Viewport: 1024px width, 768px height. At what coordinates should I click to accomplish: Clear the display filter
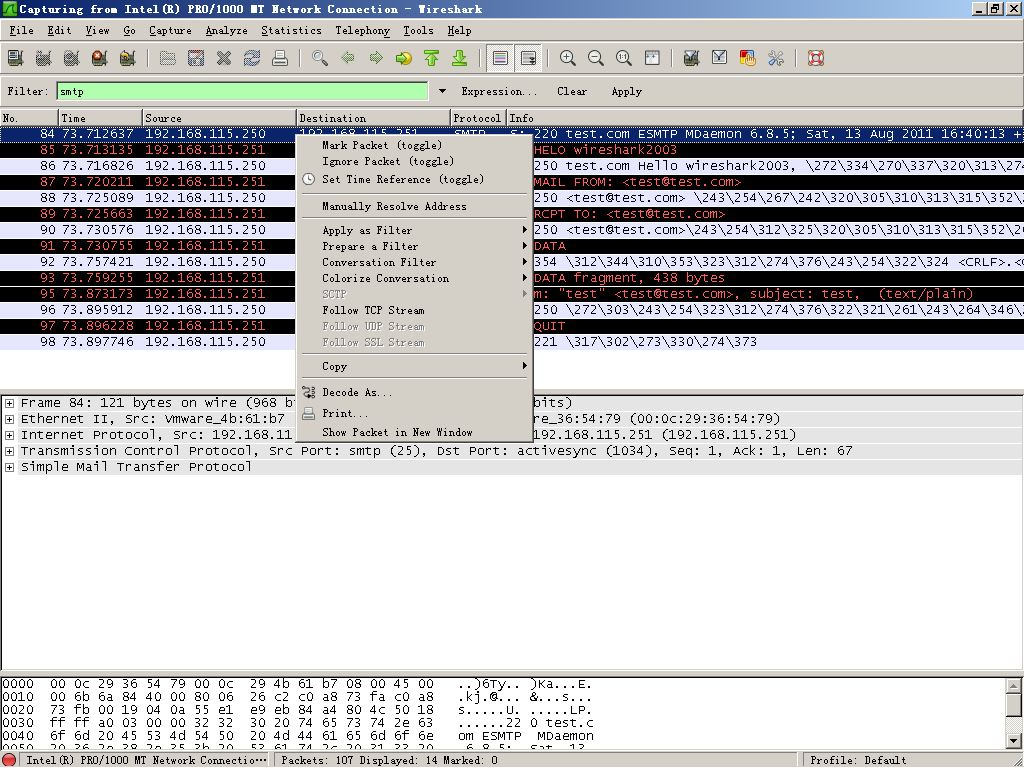(x=572, y=91)
